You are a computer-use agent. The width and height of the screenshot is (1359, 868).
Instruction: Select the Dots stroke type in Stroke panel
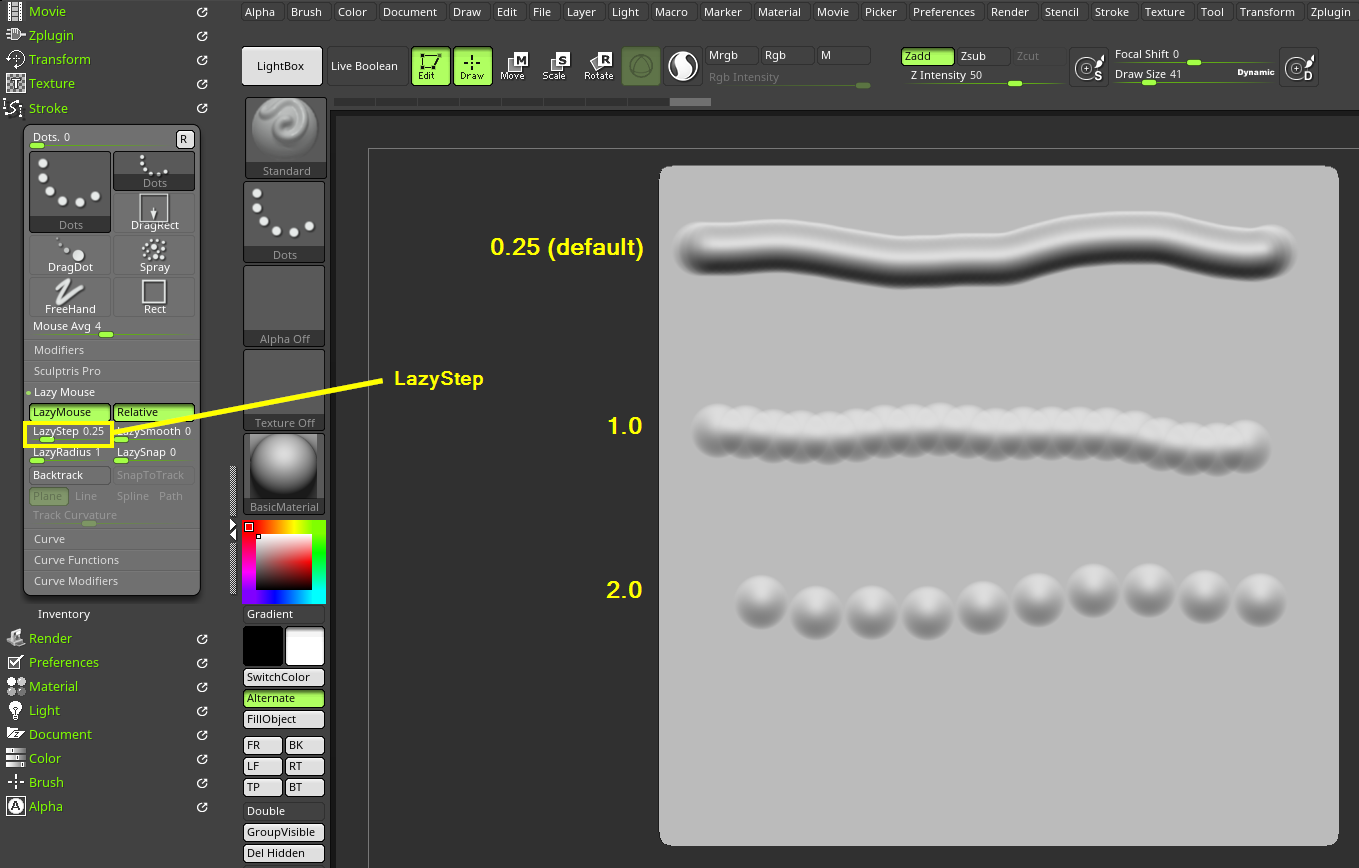tap(70, 192)
